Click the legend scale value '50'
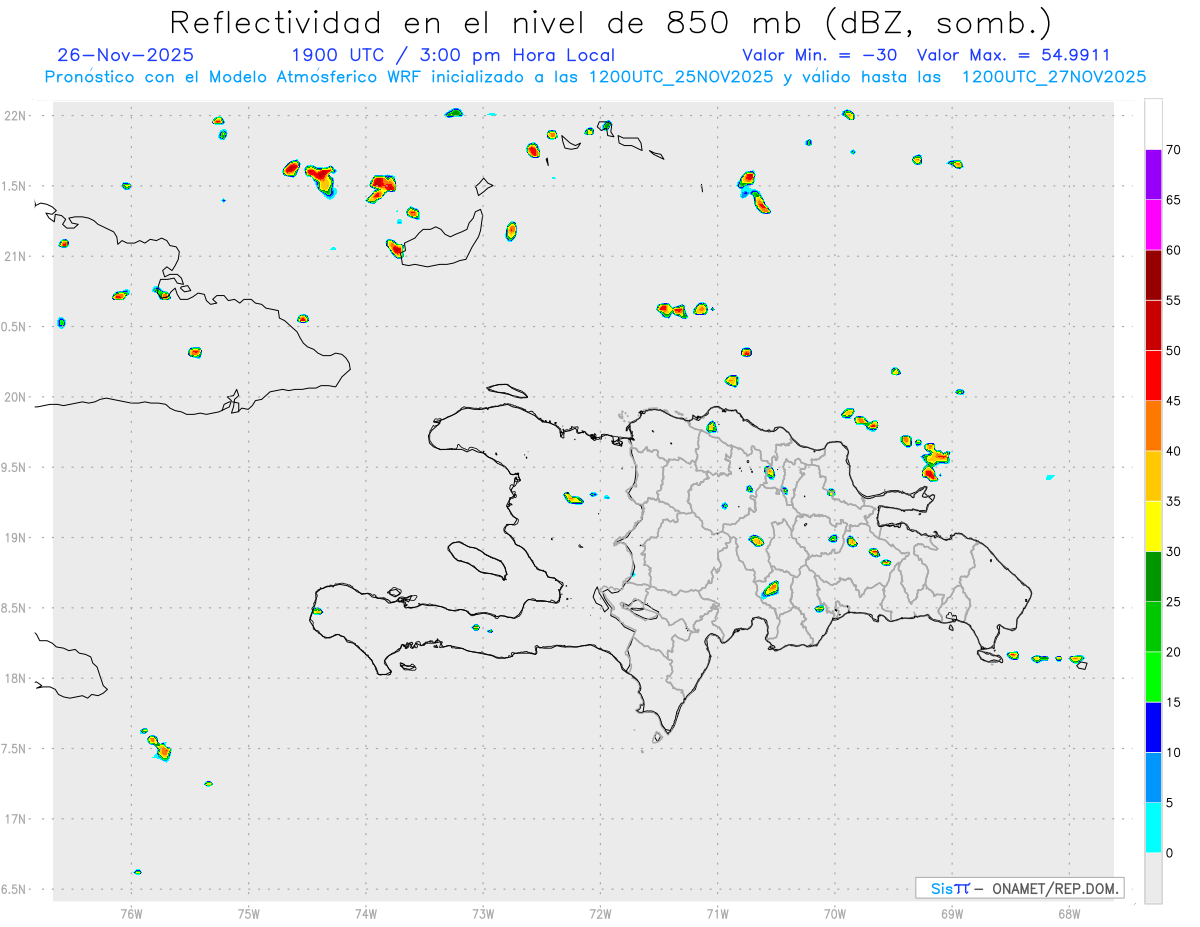 (1174, 351)
